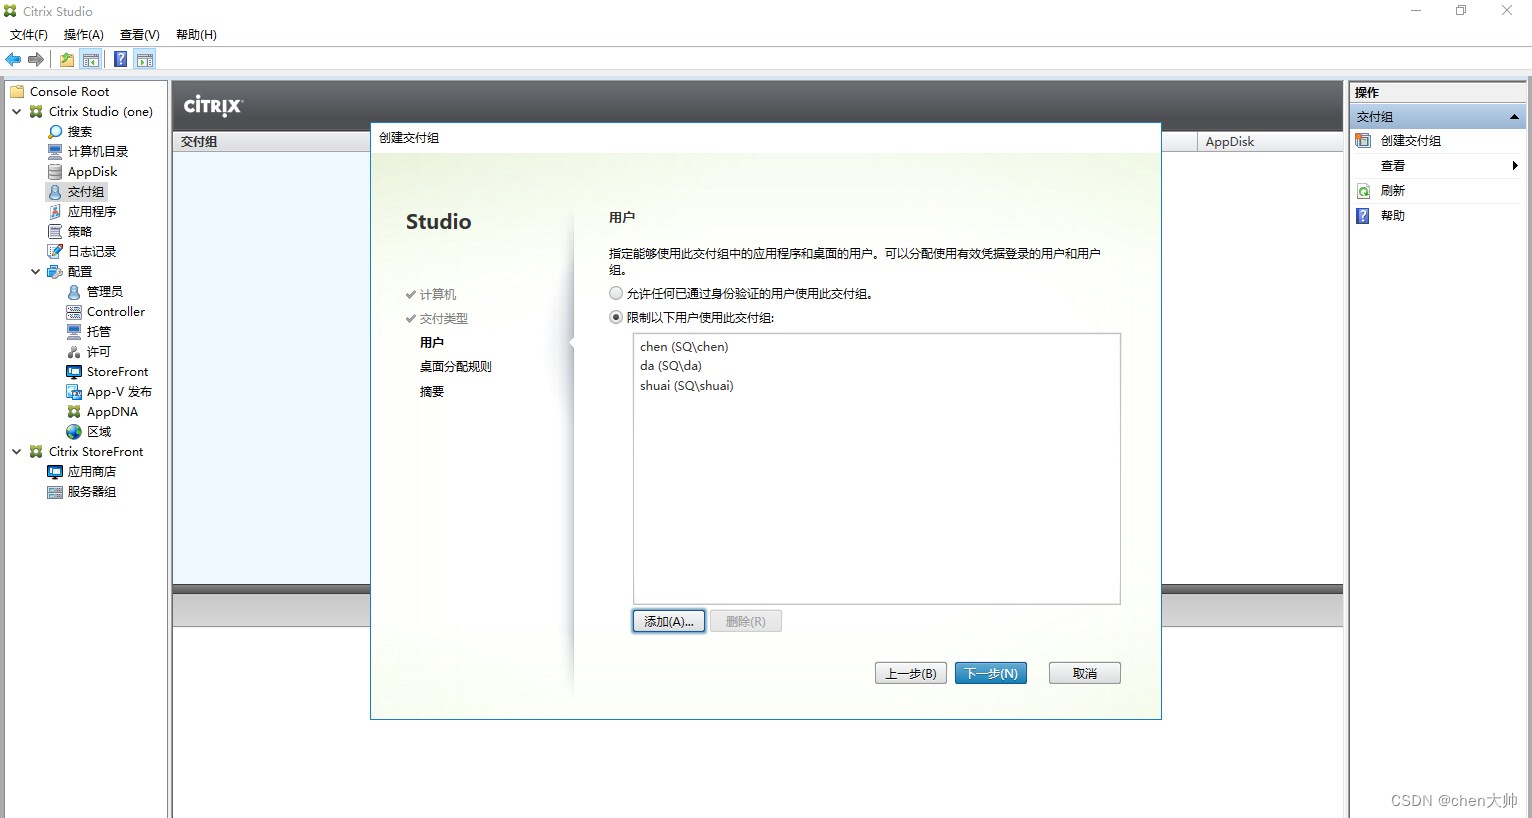Collapse the Citrix StoreFront node
Viewport: 1532px width, 818px height.
coord(17,452)
